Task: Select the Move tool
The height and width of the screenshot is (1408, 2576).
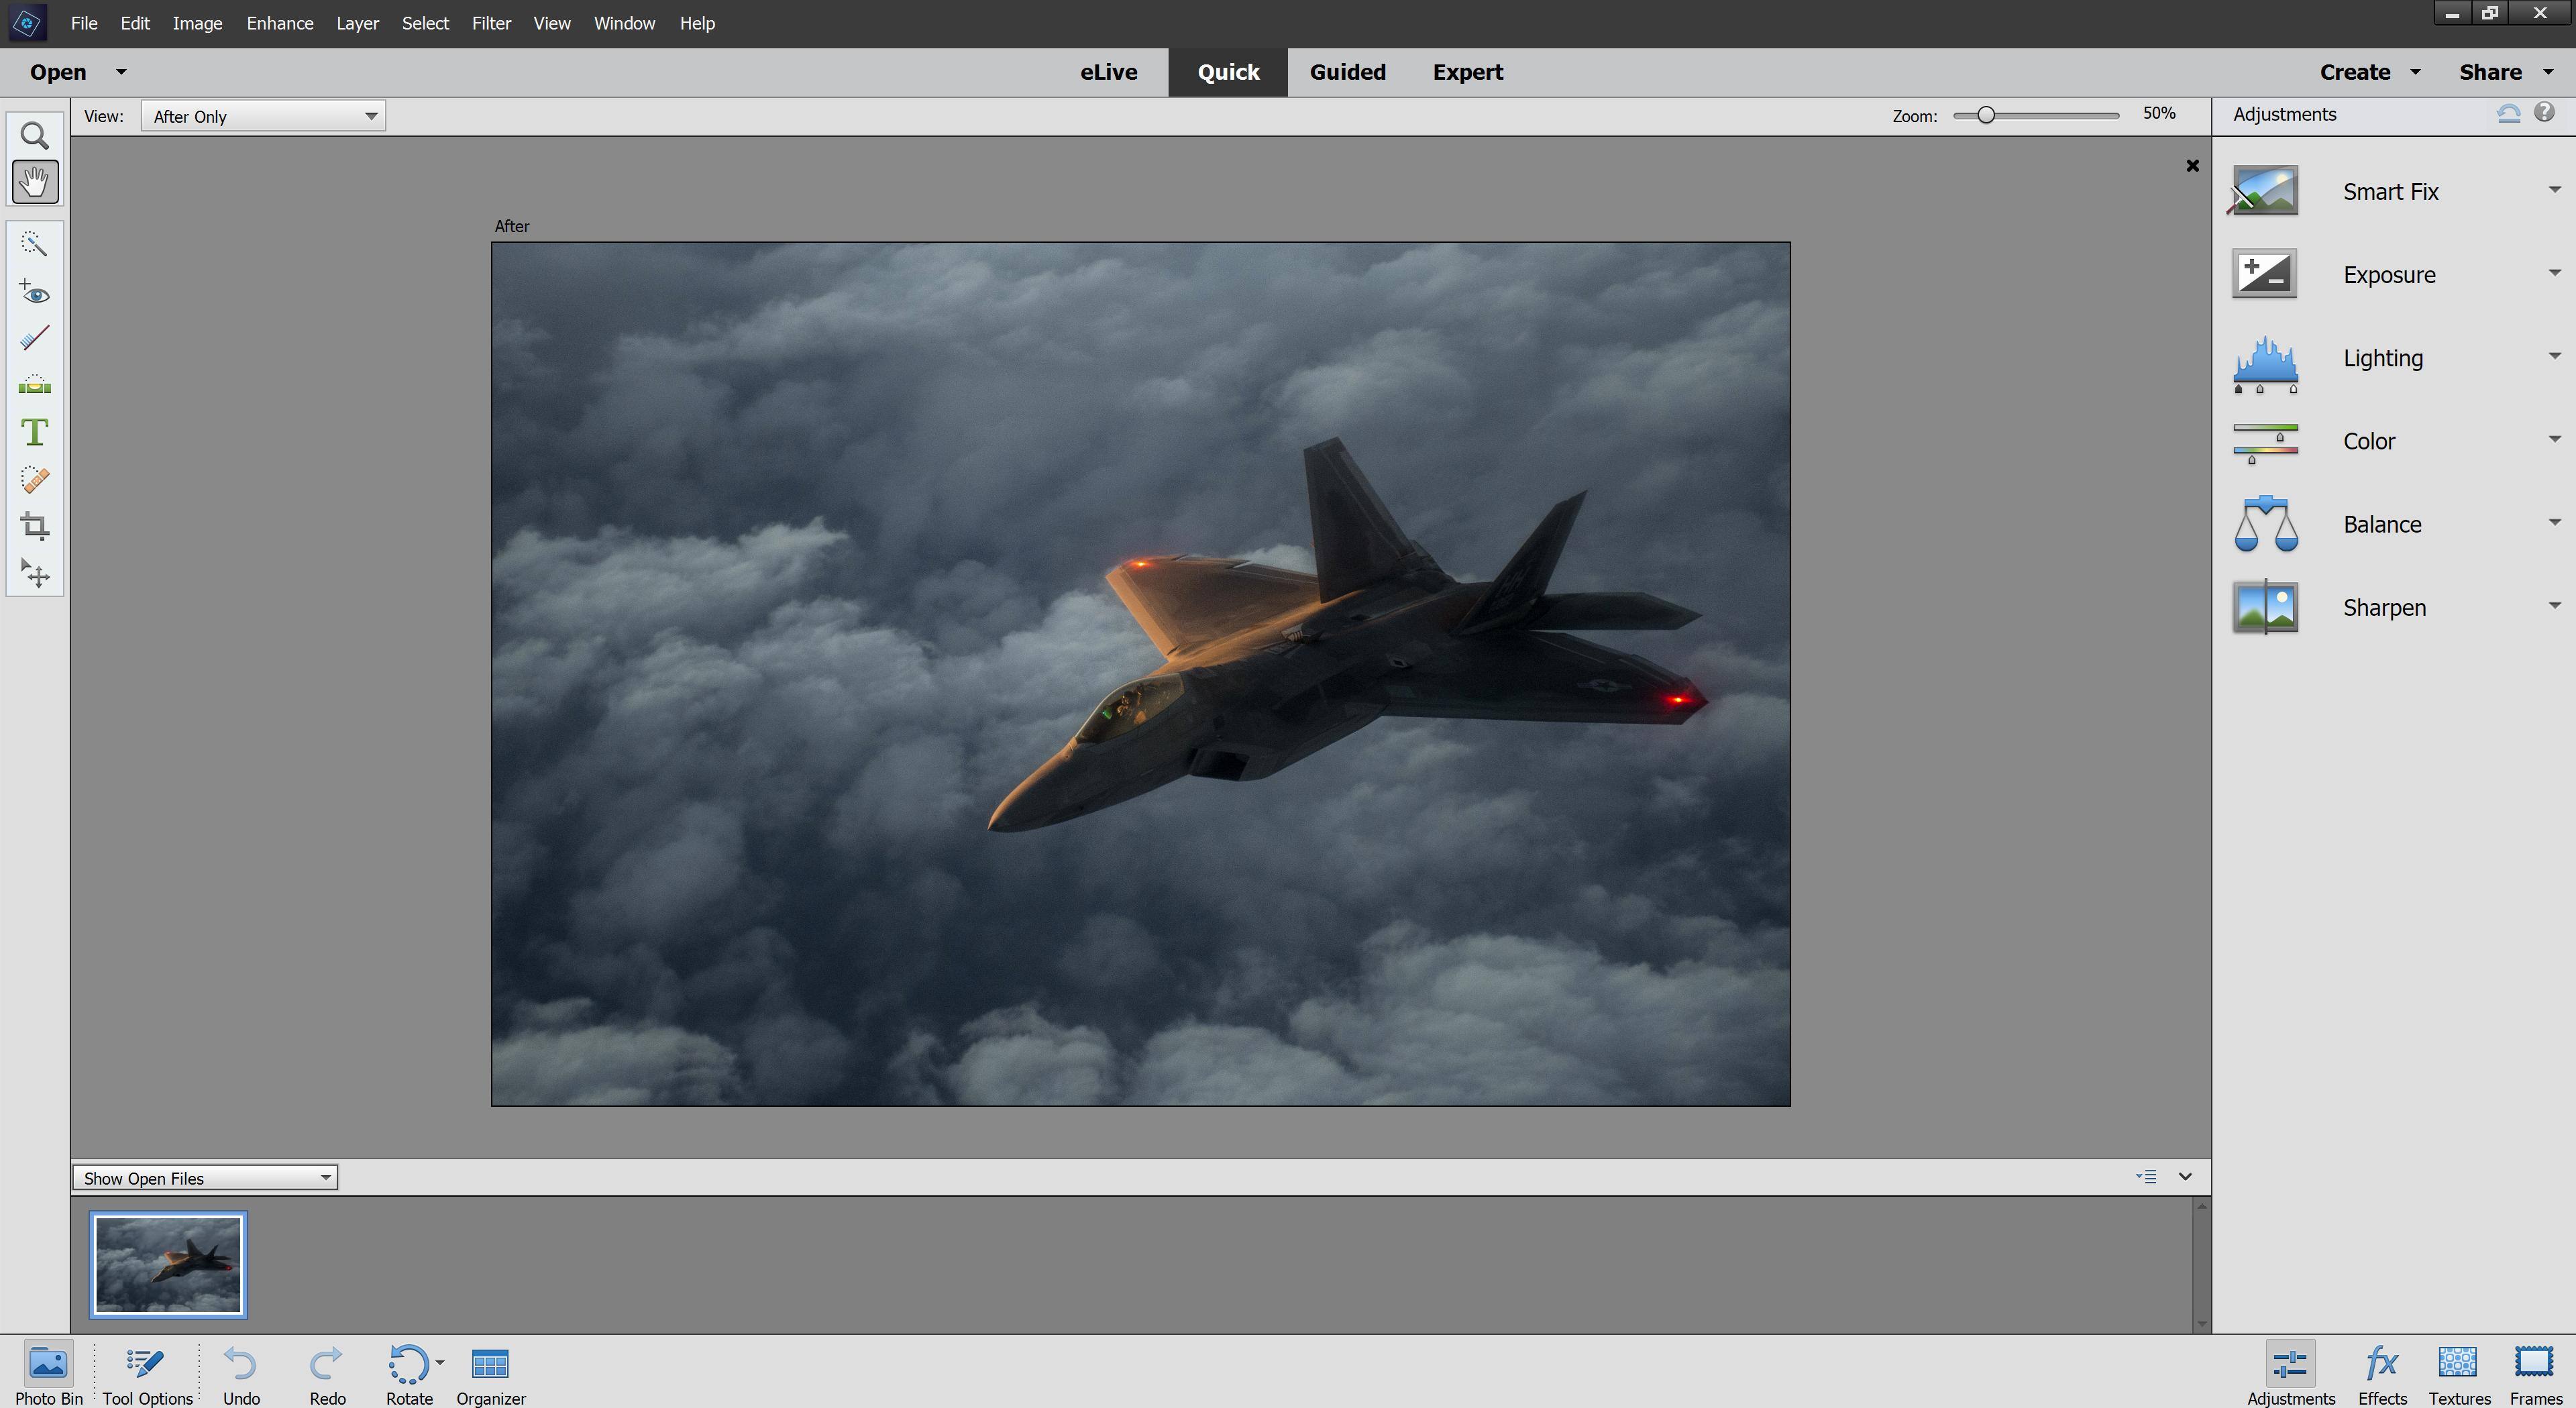Action: tap(35, 573)
